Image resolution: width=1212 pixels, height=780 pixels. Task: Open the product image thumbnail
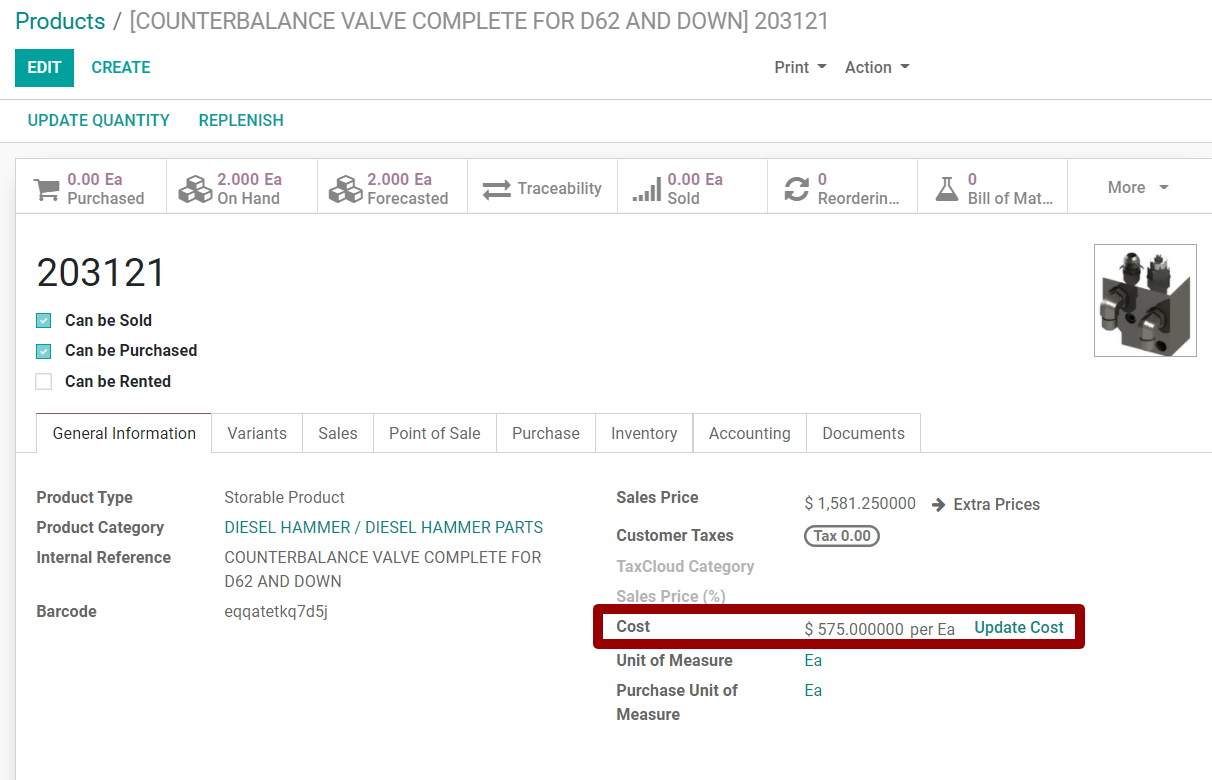pos(1144,300)
